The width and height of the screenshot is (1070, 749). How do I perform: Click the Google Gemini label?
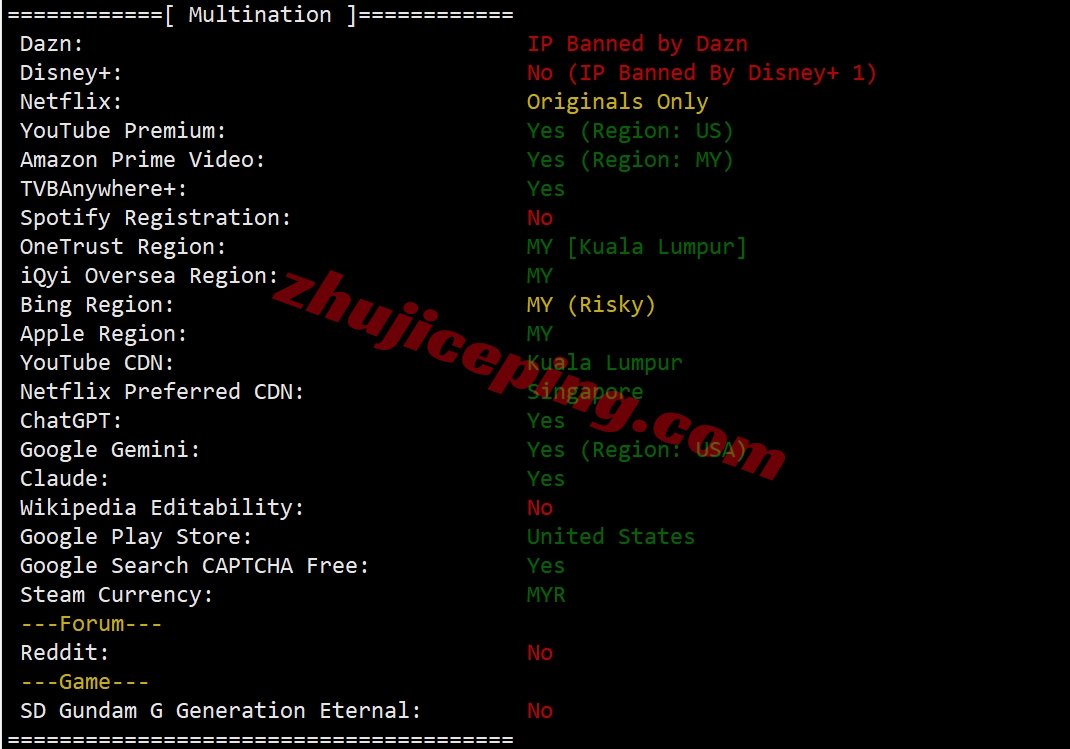point(110,450)
